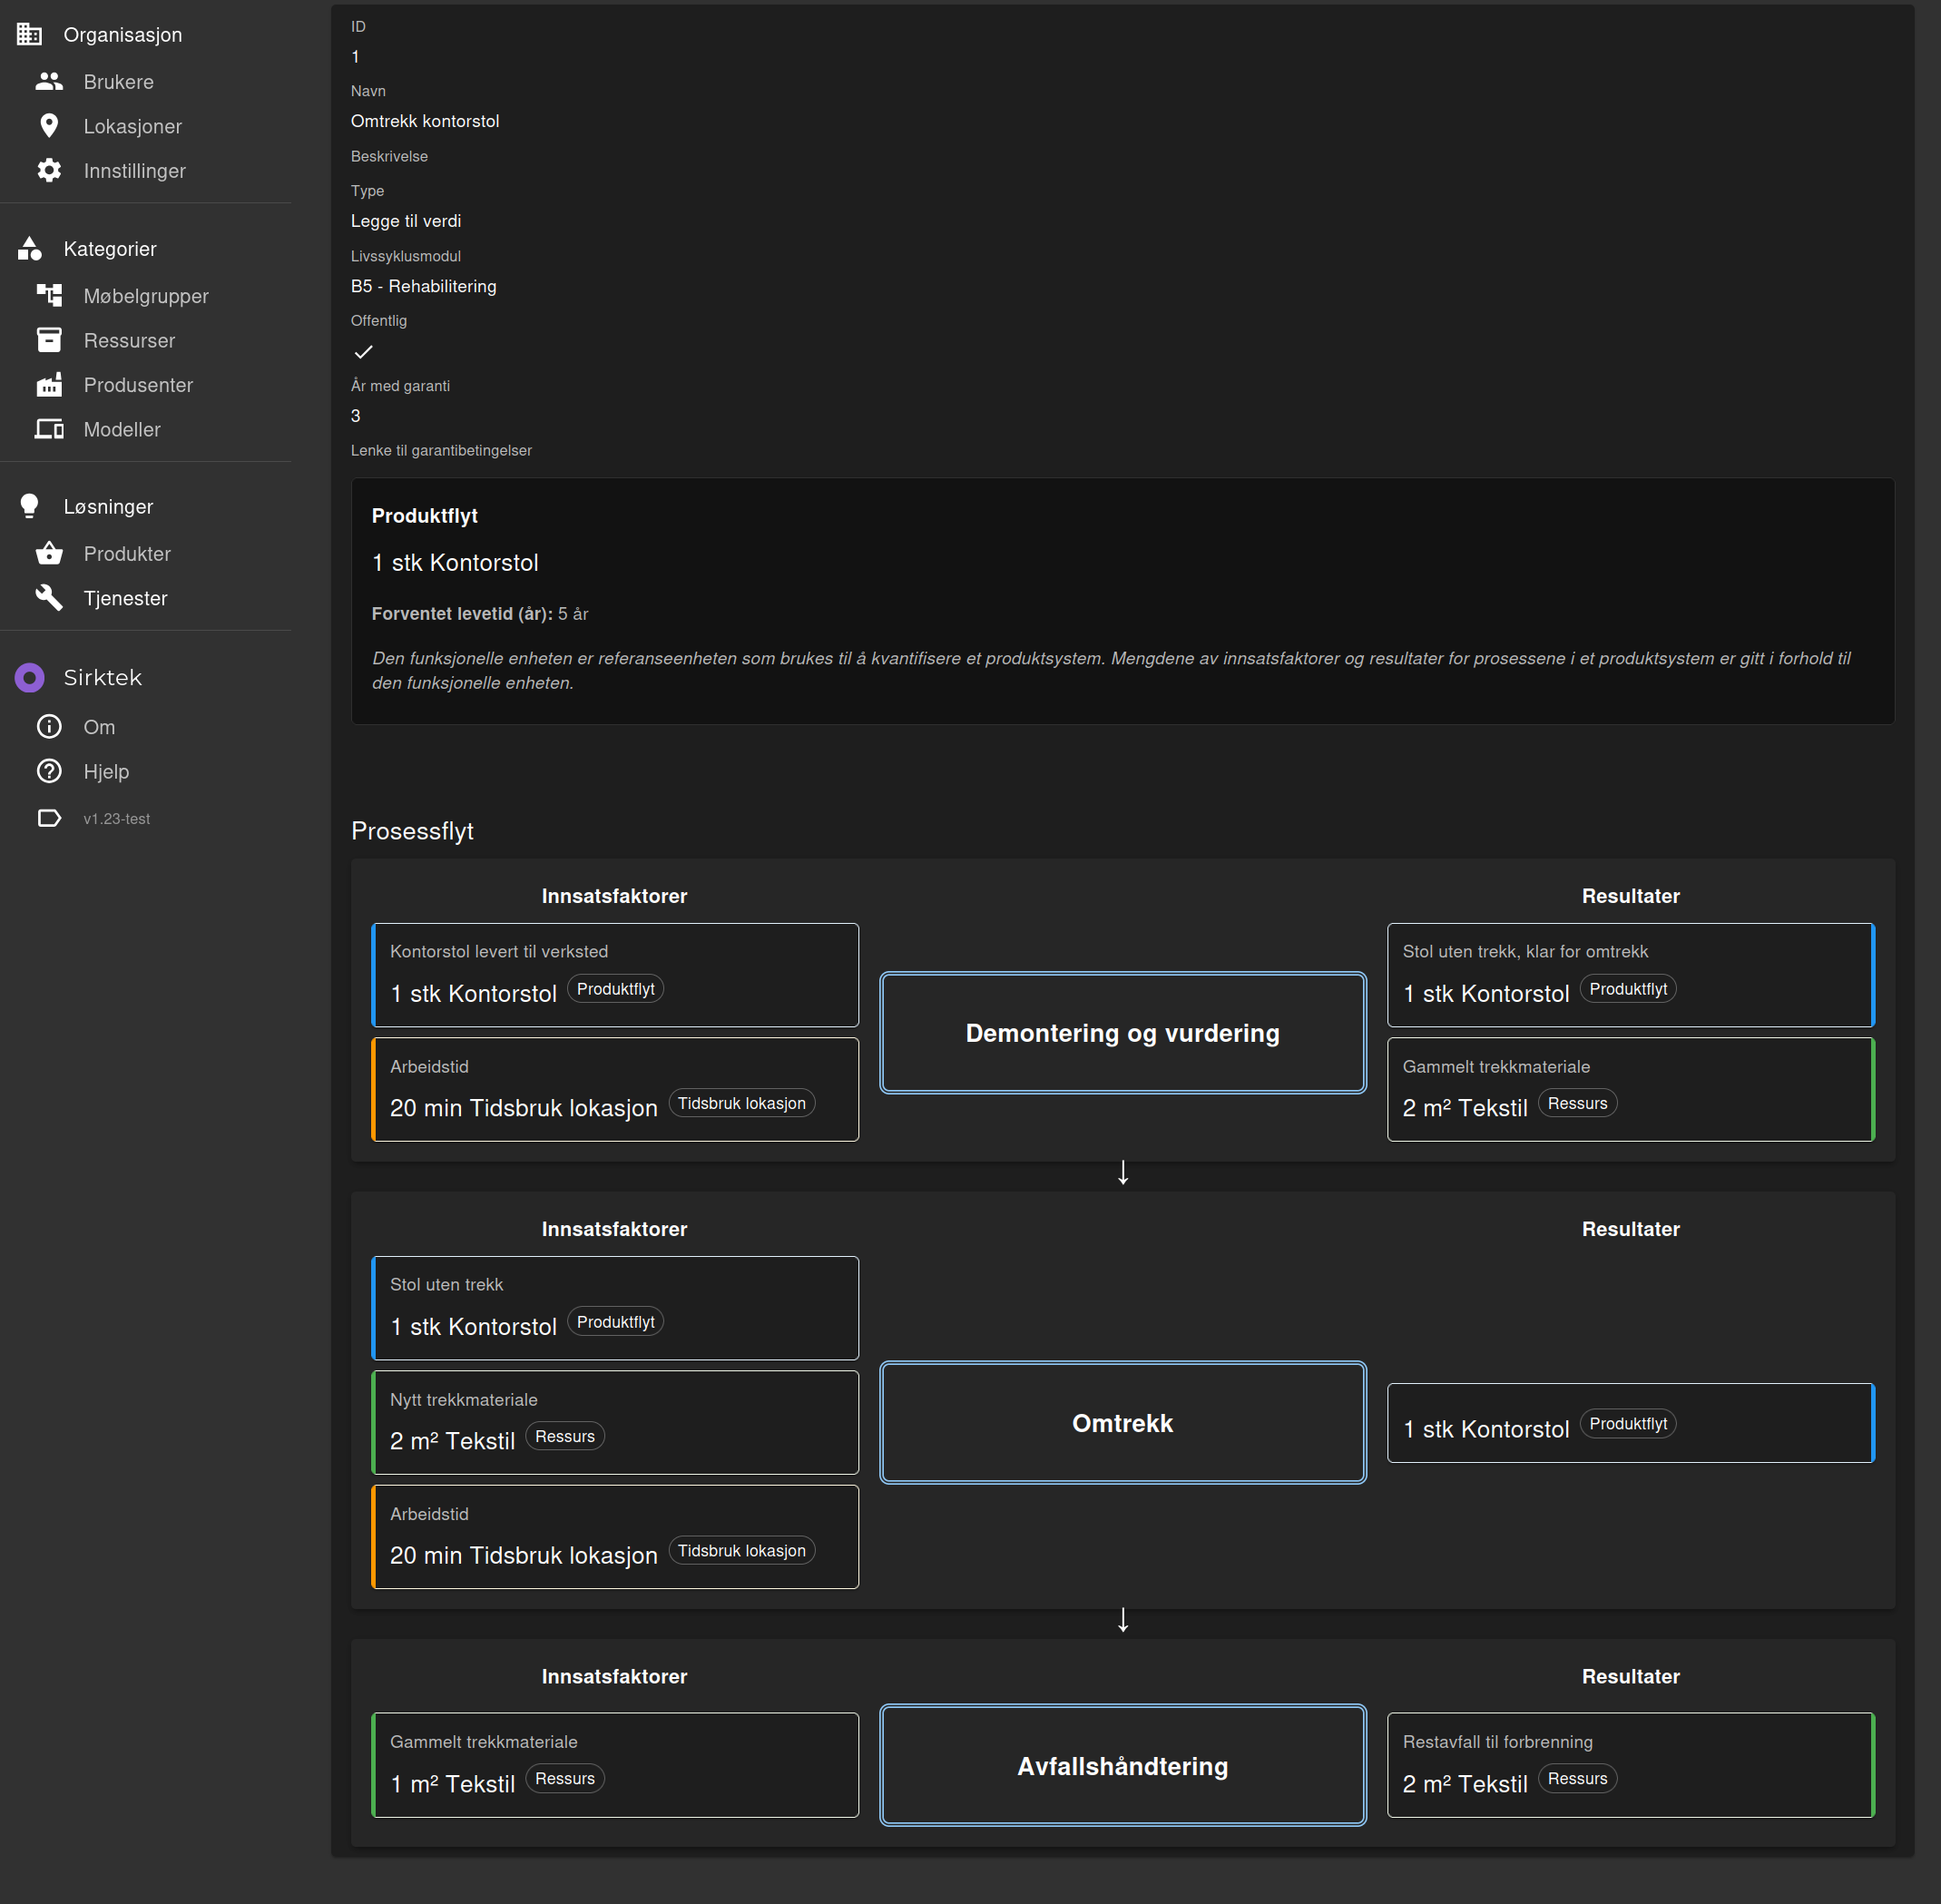Click the Brukere people icon
This screenshot has height=1904, width=1941.
point(49,82)
